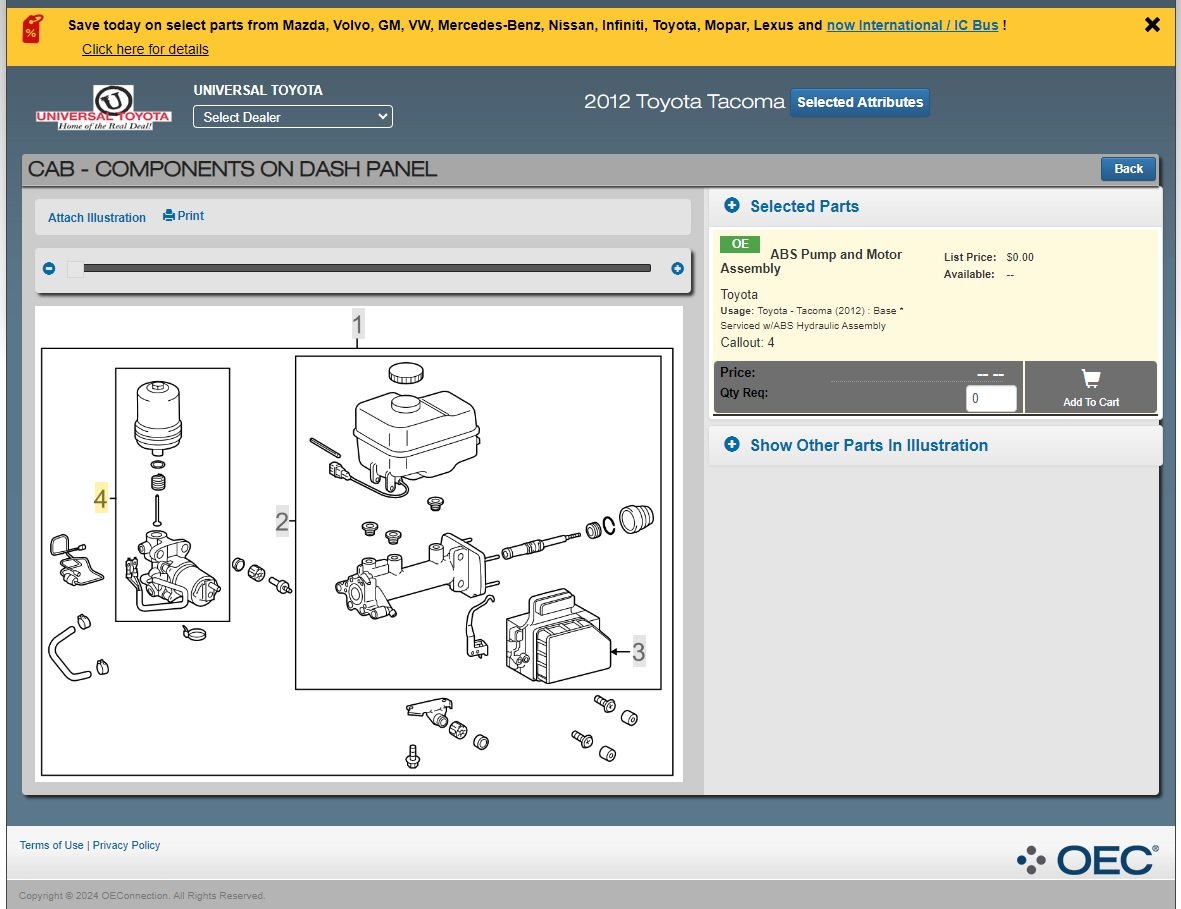
Task: Open Terms of Use link
Action: [x=51, y=845]
